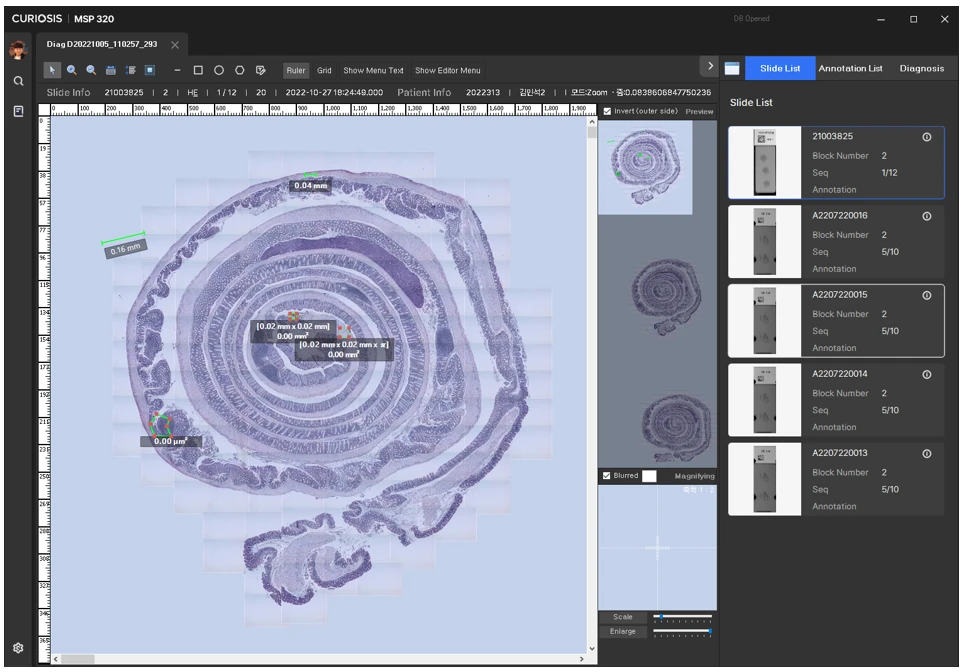Click the Slide Info label
964x672 pixels.
click(x=68, y=92)
